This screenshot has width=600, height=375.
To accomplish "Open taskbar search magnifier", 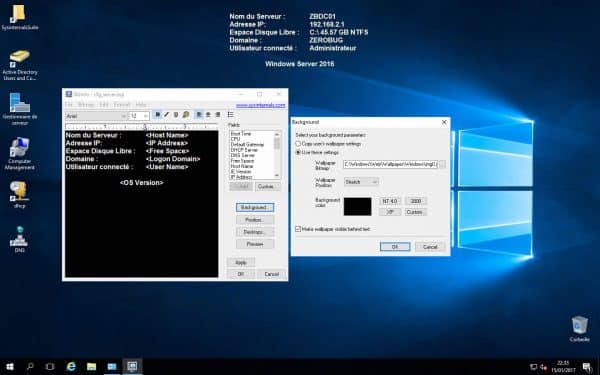I will [x=30, y=367].
